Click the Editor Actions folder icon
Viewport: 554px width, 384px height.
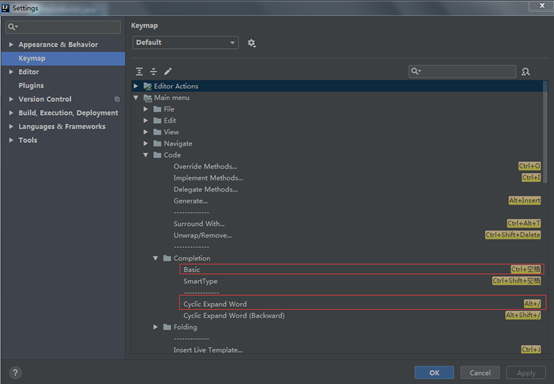pos(148,86)
